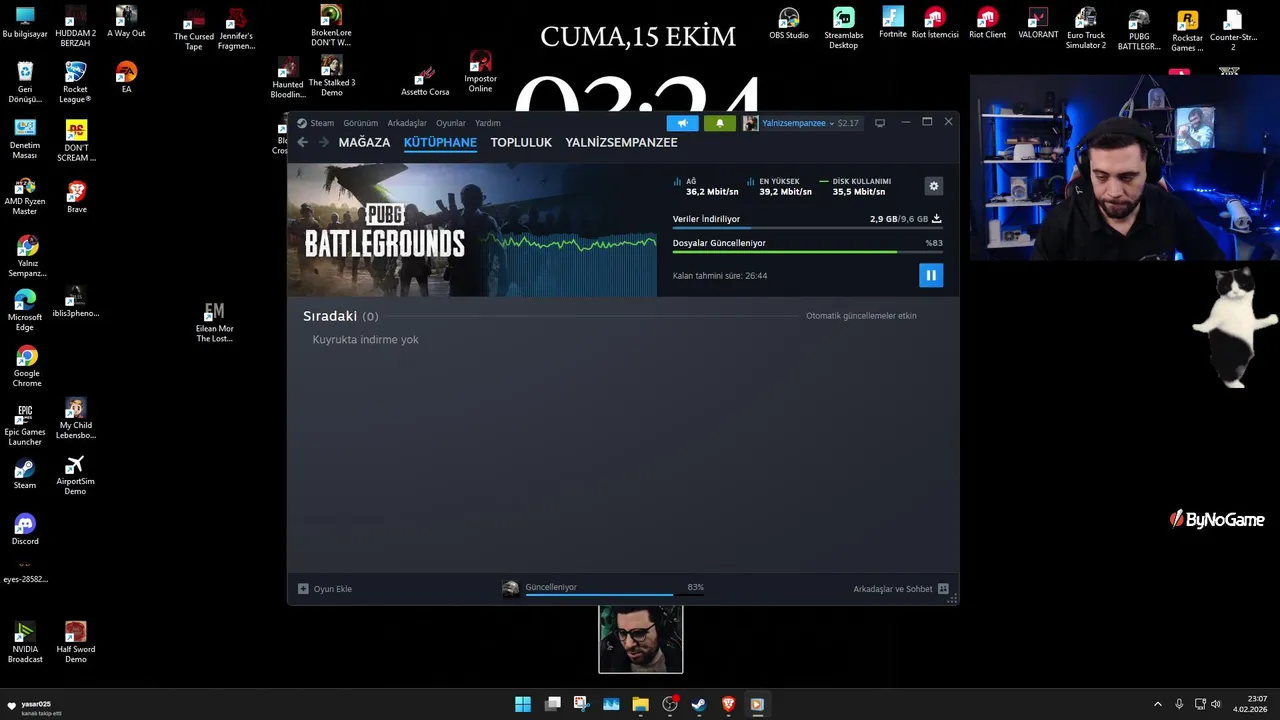Switch to KÜTÜPHANE tab
Image resolution: width=1280 pixels, height=720 pixels.
(440, 142)
